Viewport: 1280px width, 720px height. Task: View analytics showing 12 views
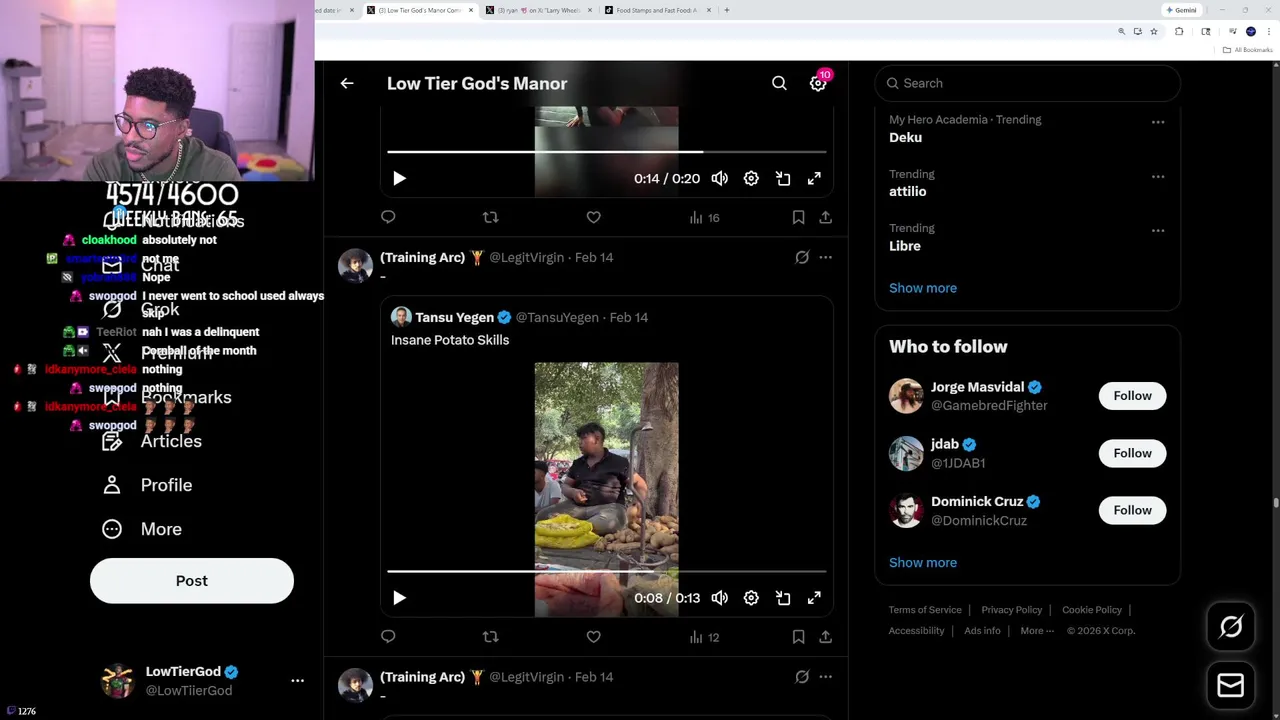pyautogui.click(x=704, y=637)
